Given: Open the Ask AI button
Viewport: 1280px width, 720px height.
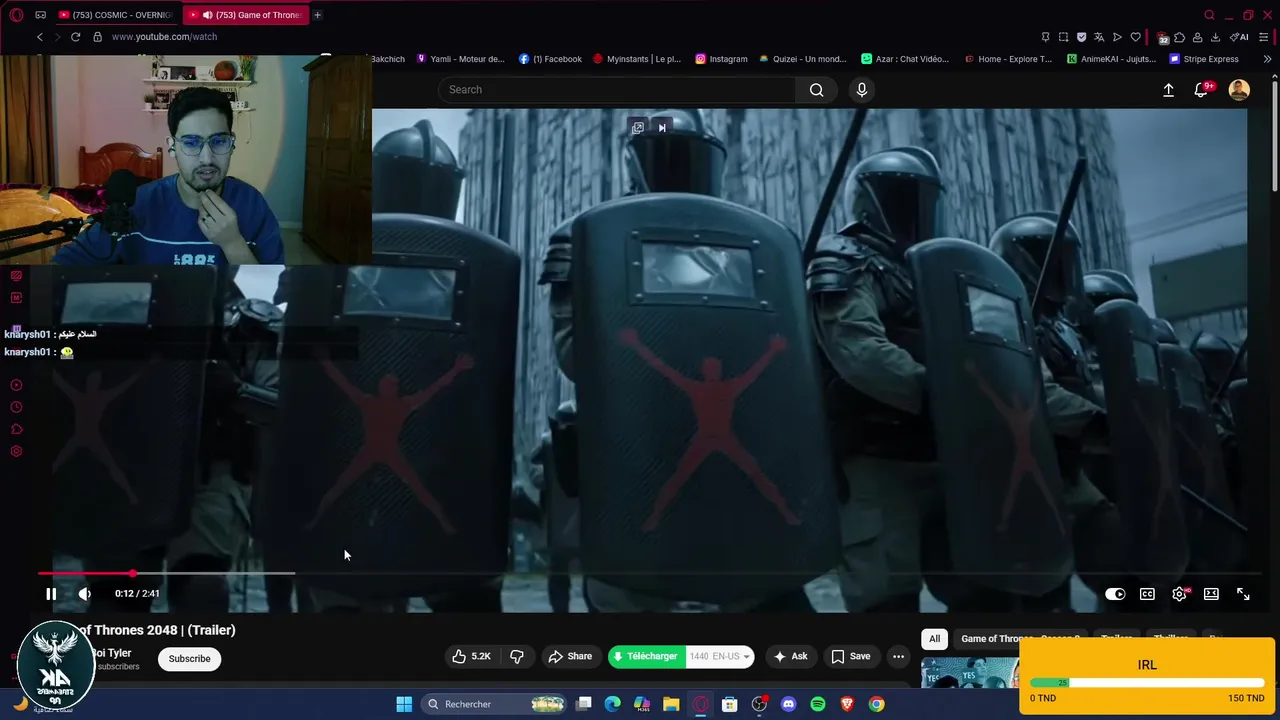Looking at the screenshot, I should pyautogui.click(x=790, y=656).
